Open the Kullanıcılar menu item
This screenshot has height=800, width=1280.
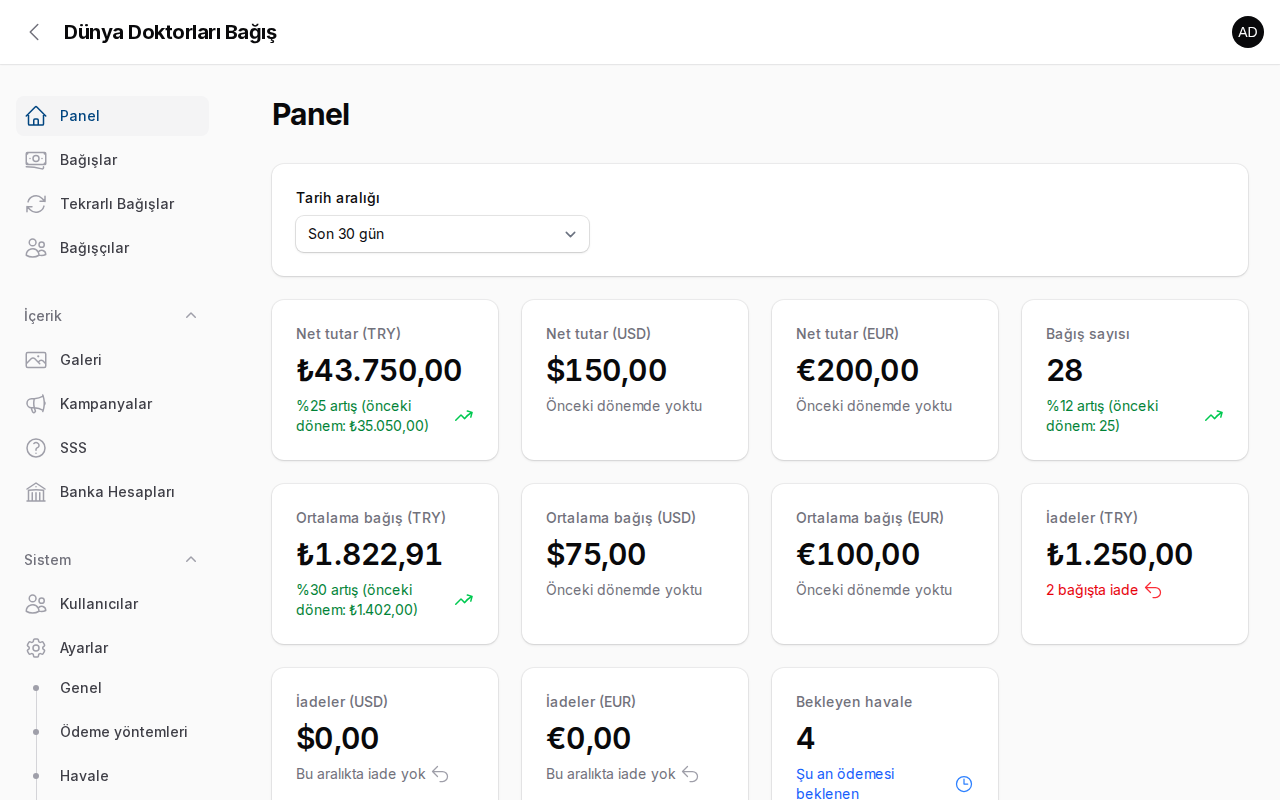coord(112,604)
